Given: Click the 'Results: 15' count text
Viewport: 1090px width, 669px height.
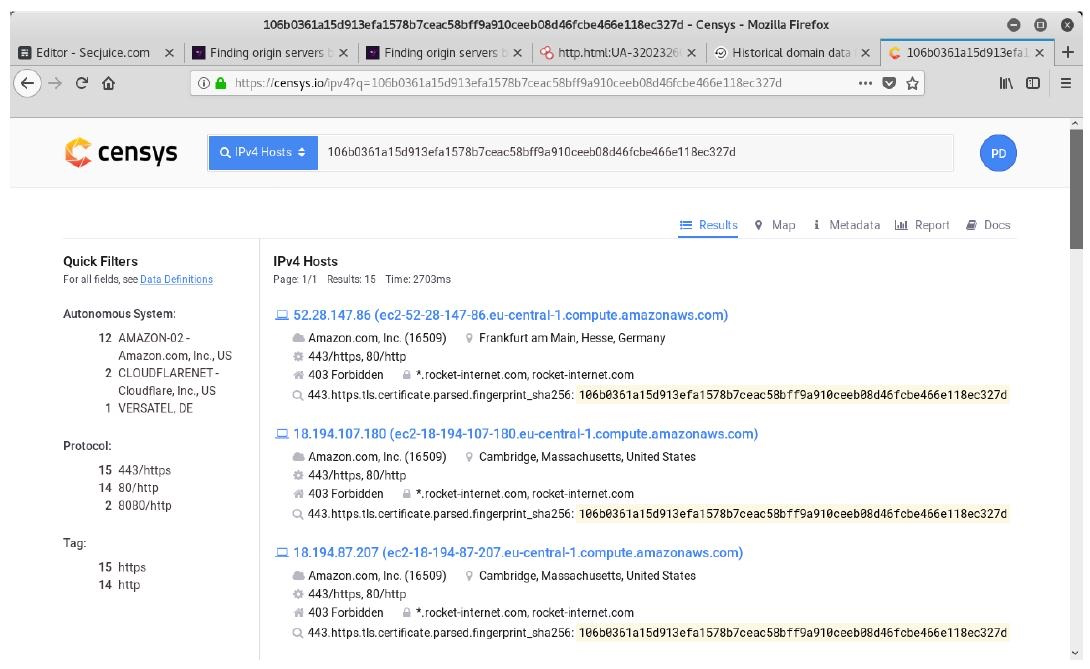Looking at the screenshot, I should [x=351, y=280].
